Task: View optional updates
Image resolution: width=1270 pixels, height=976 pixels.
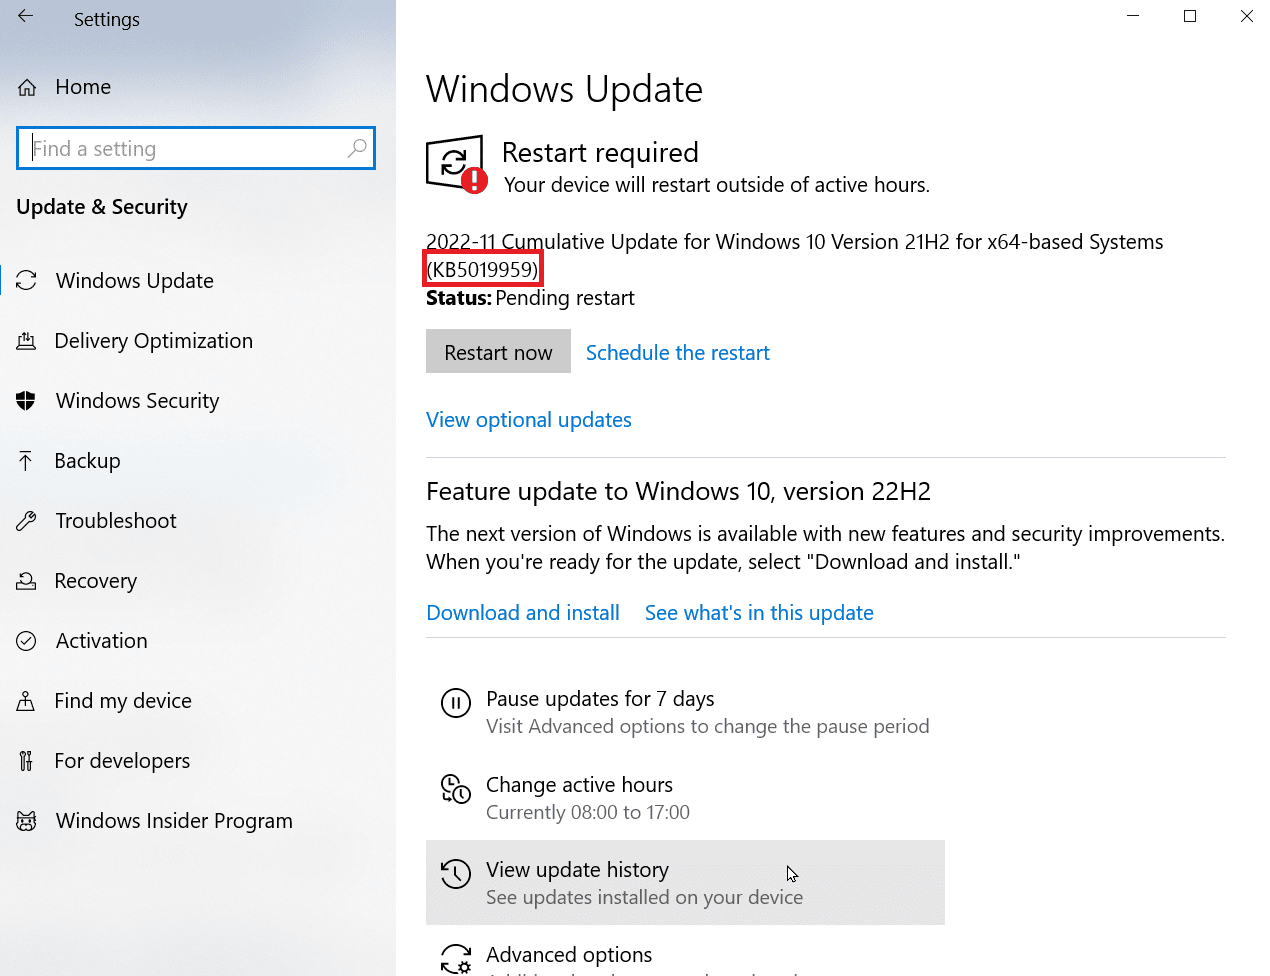Action: [x=528, y=419]
